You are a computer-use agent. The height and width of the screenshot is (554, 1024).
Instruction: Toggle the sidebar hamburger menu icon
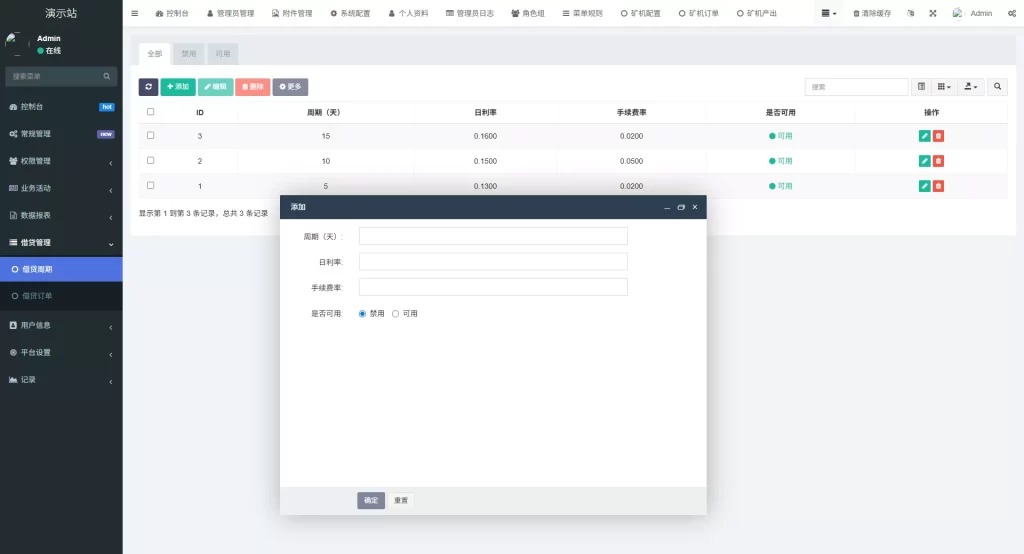pos(135,13)
